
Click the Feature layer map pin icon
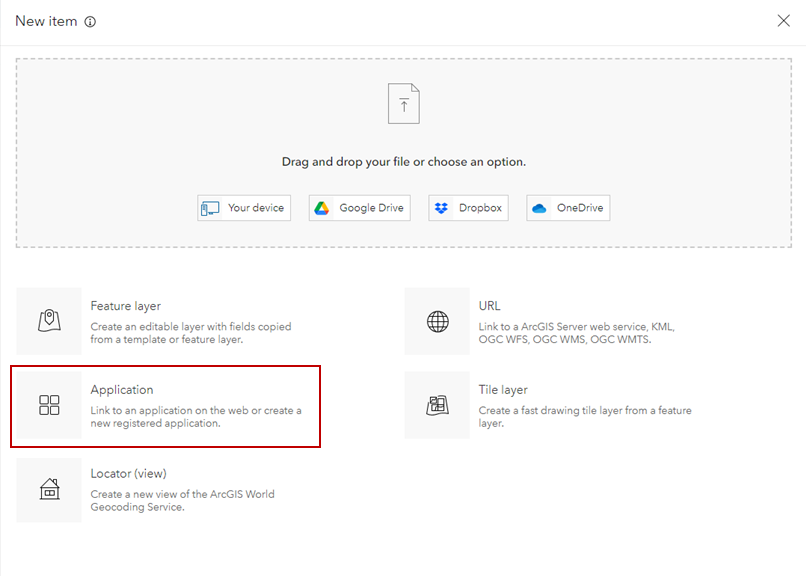[x=49, y=321]
